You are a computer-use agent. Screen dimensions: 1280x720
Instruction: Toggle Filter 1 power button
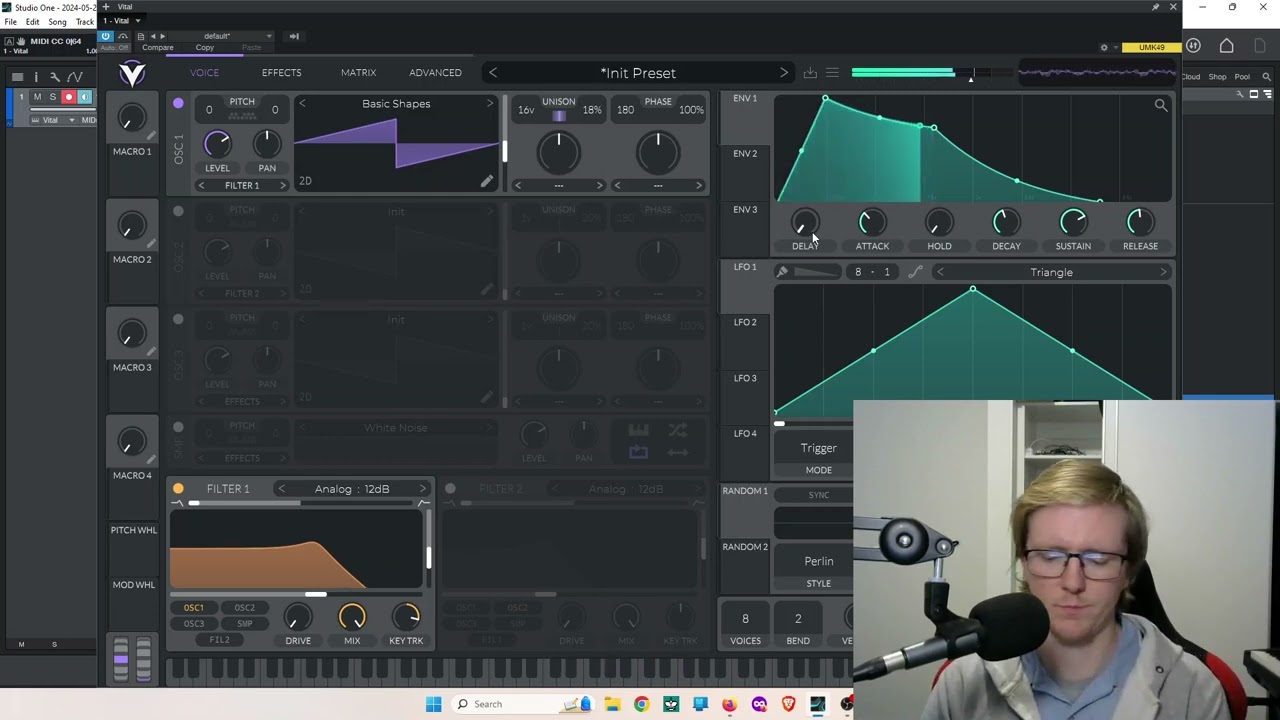click(x=178, y=489)
